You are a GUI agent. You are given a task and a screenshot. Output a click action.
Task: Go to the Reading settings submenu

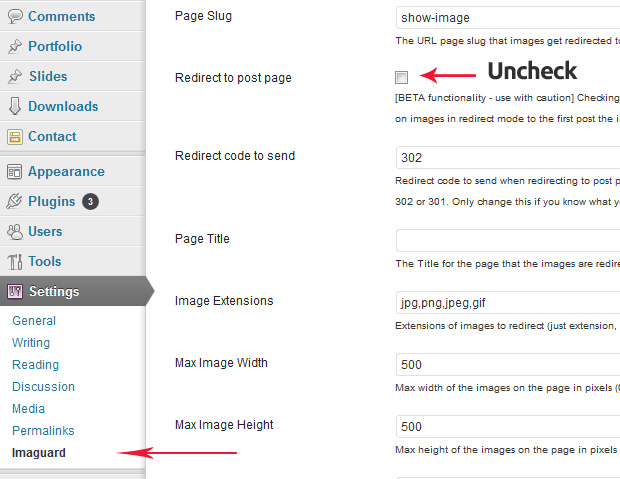(36, 364)
